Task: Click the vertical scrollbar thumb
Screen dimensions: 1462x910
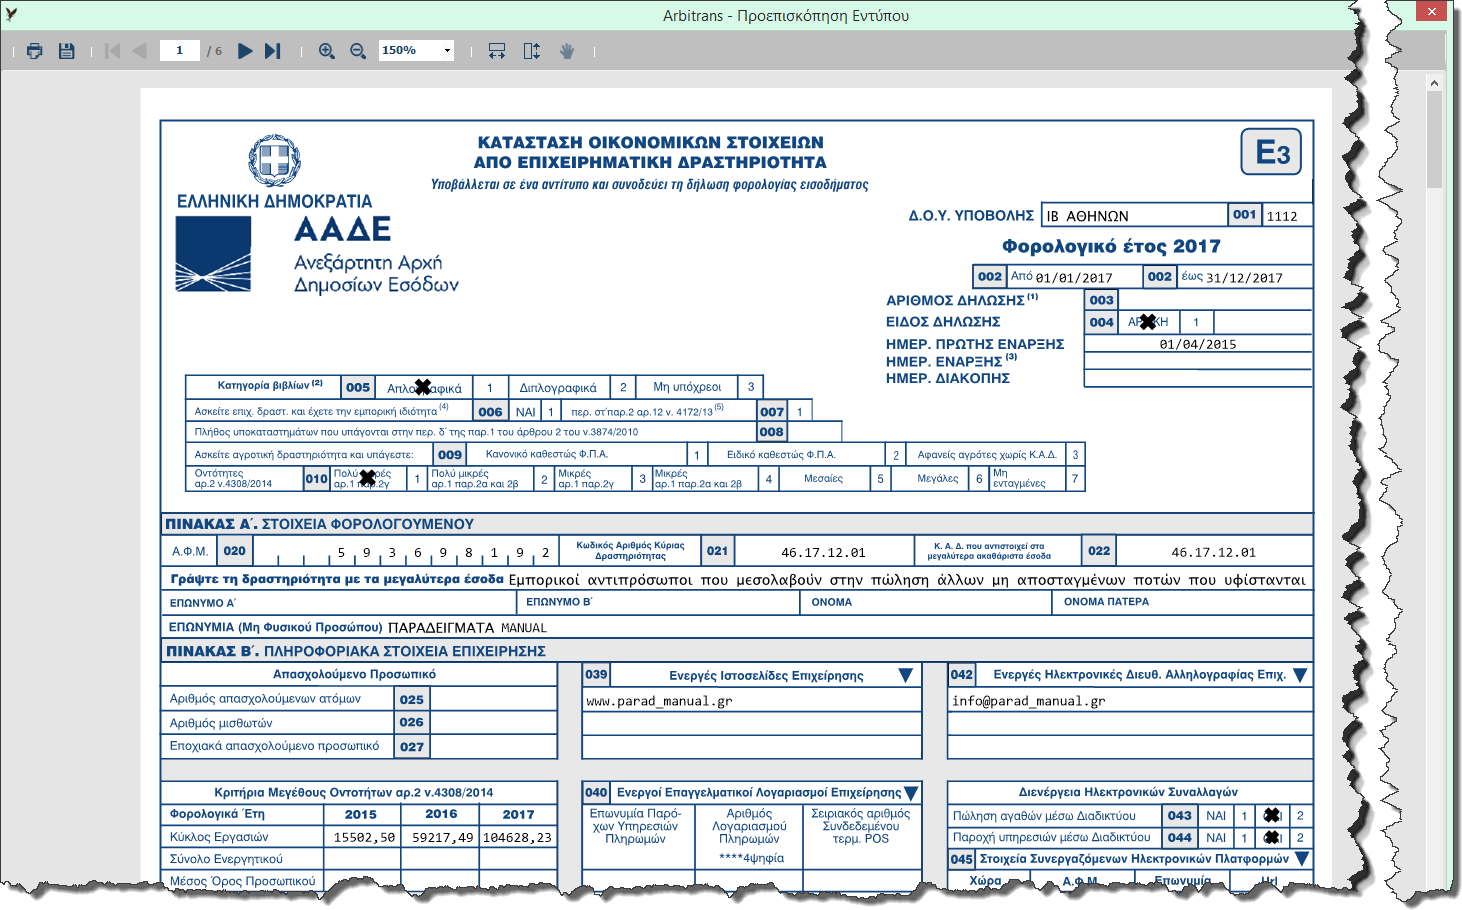Action: click(x=1435, y=140)
